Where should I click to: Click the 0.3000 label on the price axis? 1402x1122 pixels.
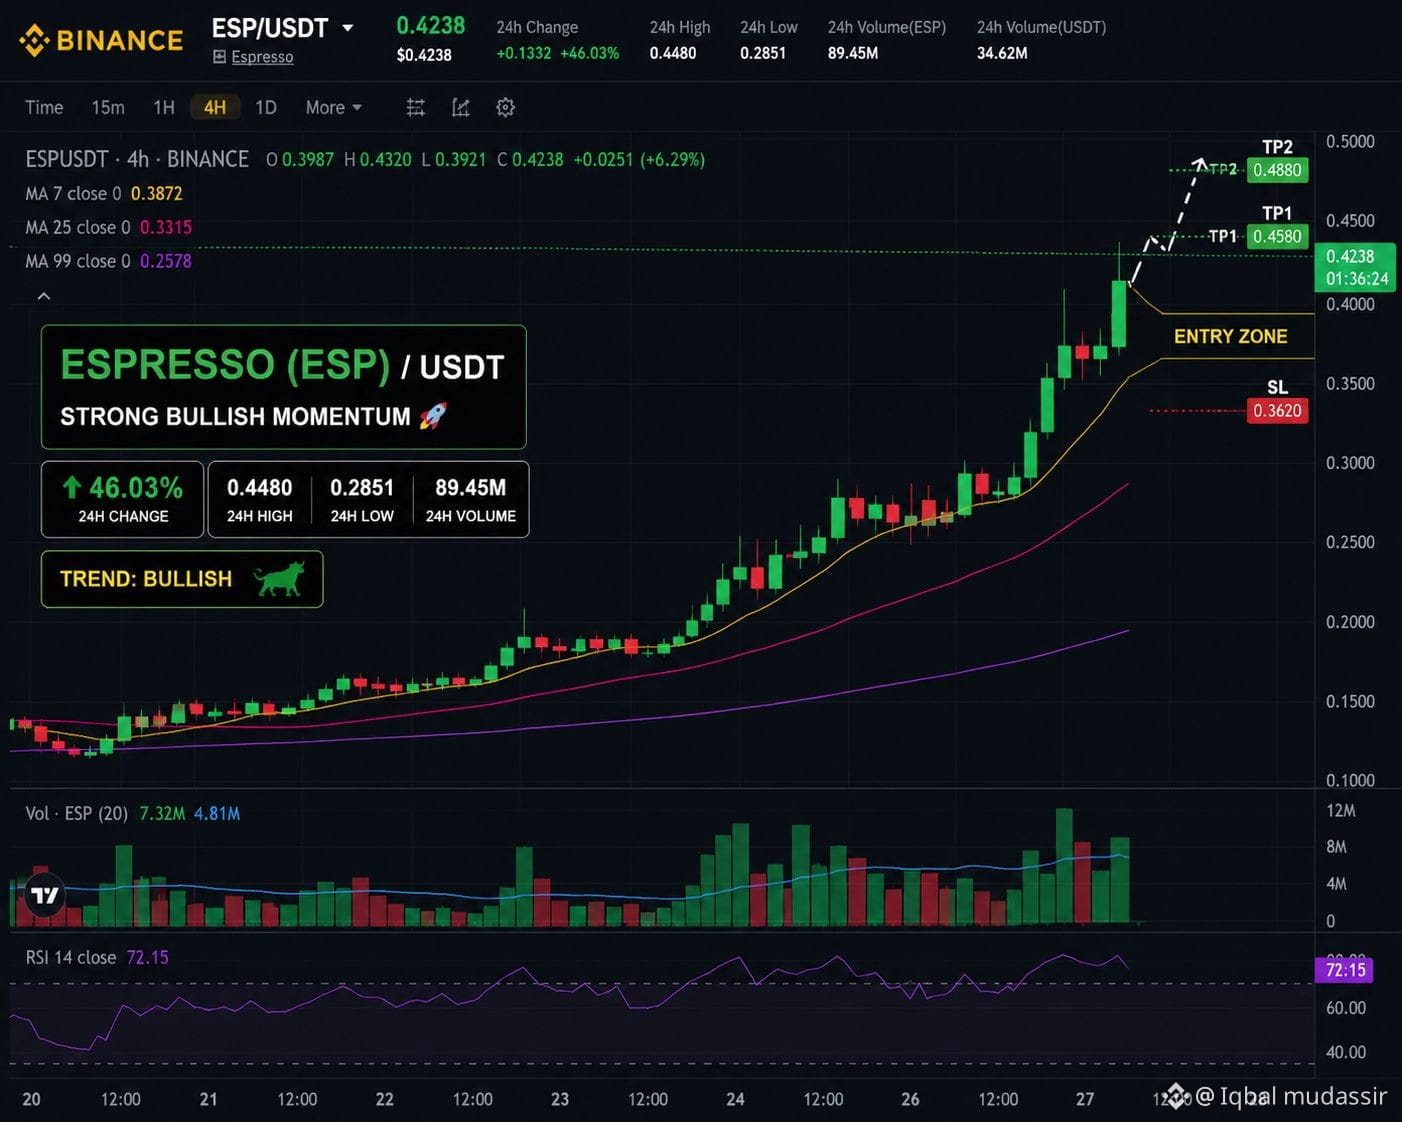point(1350,463)
